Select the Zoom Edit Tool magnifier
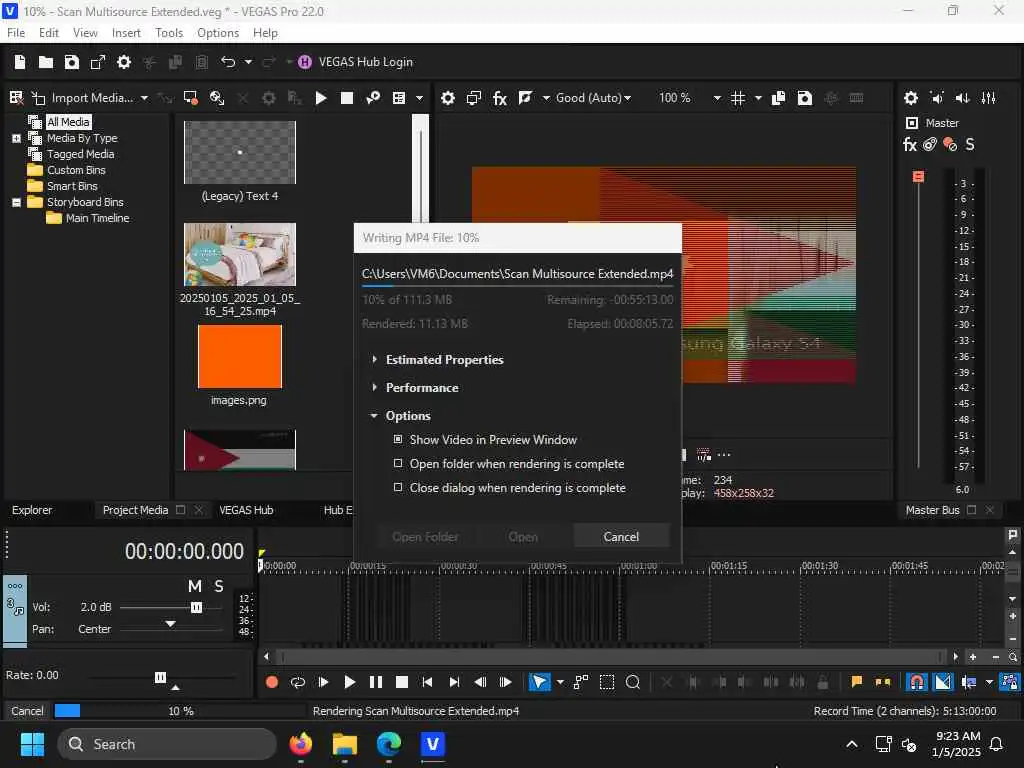The width and height of the screenshot is (1024, 768). (633, 682)
